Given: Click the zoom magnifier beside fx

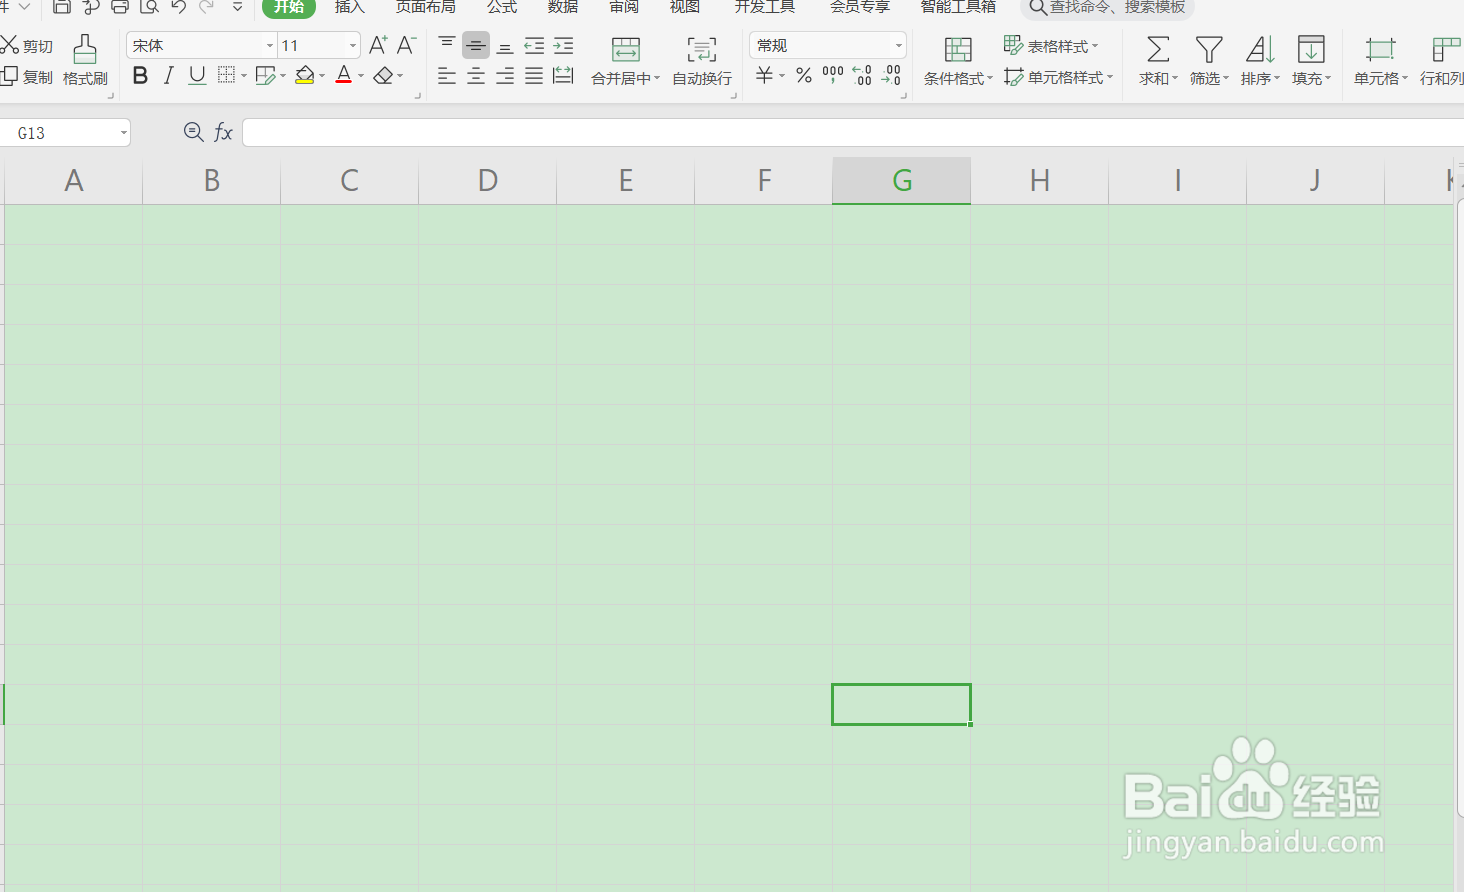Looking at the screenshot, I should click(194, 132).
